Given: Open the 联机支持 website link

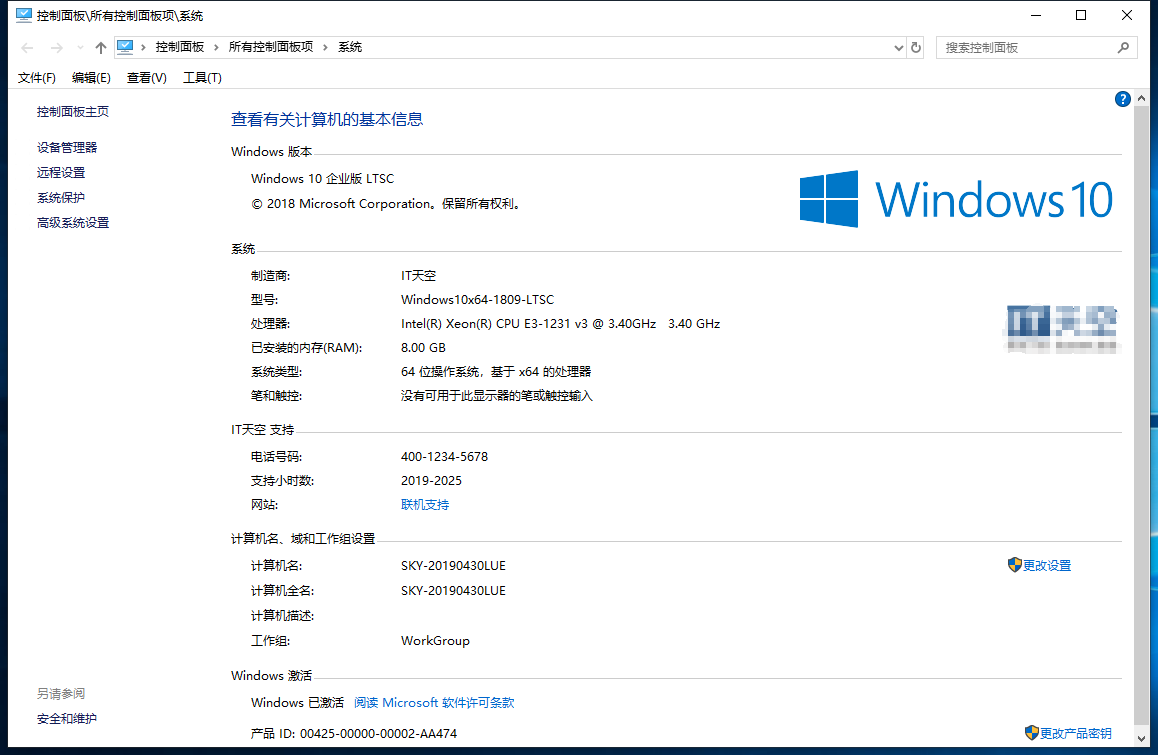Looking at the screenshot, I should pyautogui.click(x=425, y=505).
